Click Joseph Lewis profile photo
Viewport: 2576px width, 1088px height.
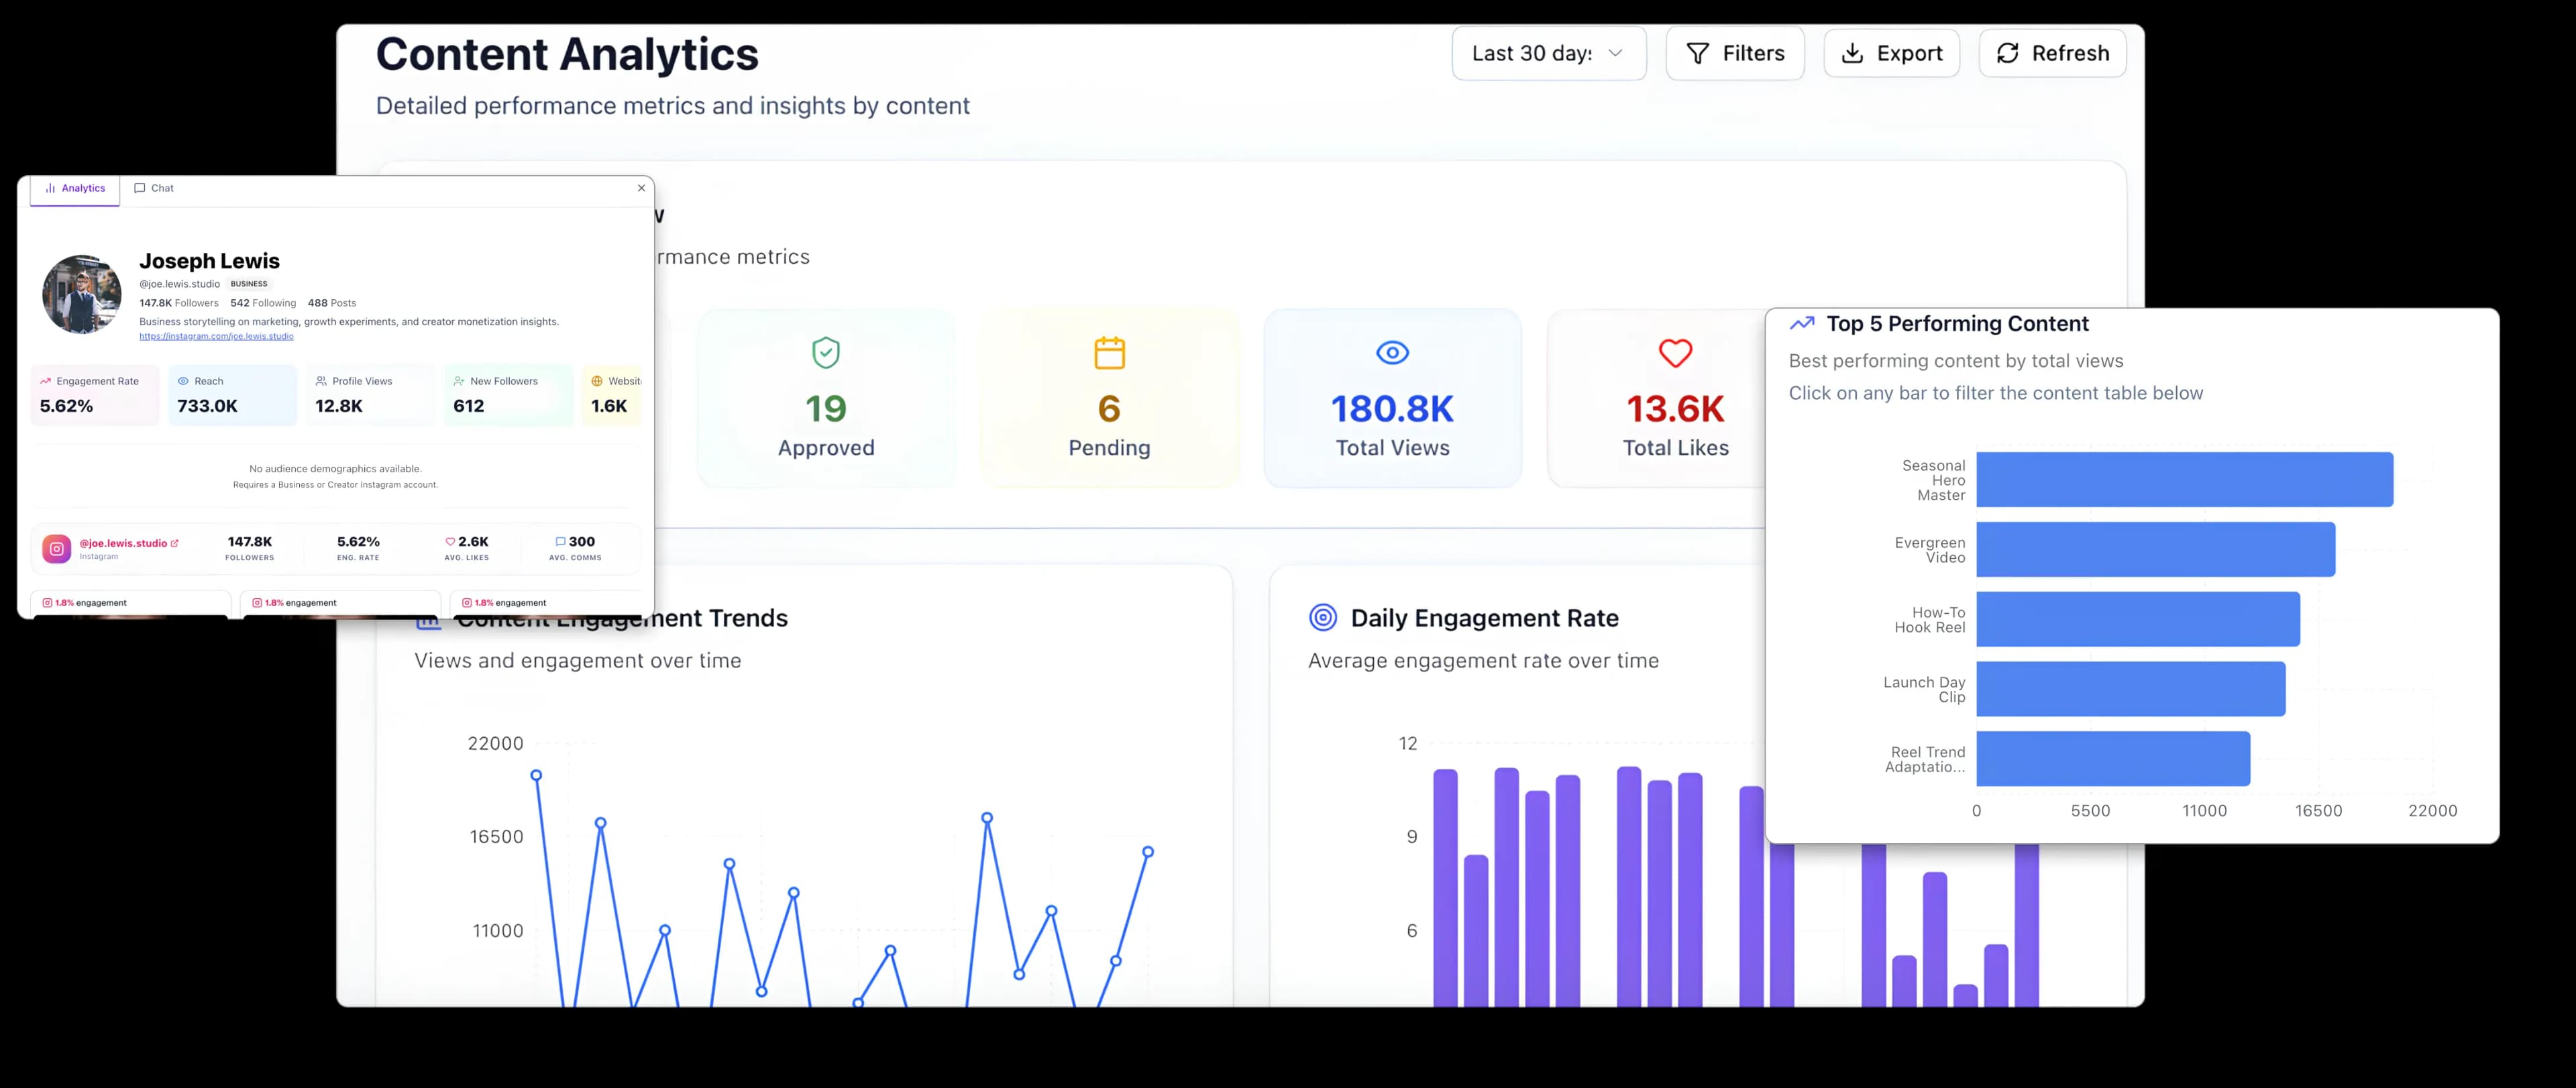(x=81, y=294)
